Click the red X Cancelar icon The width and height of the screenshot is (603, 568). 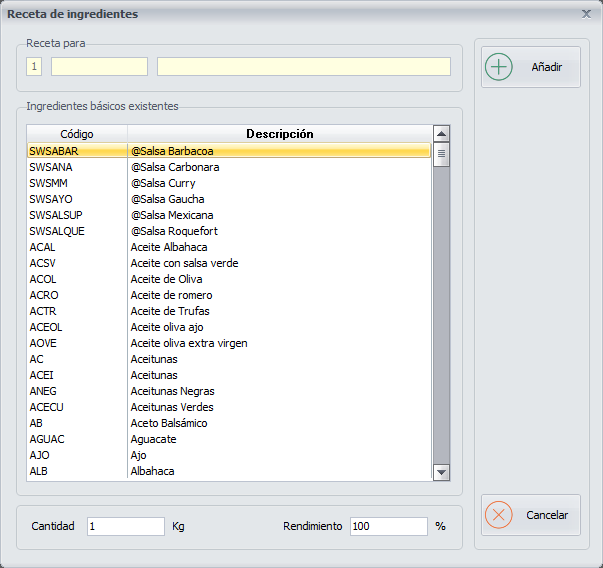[x=499, y=515]
